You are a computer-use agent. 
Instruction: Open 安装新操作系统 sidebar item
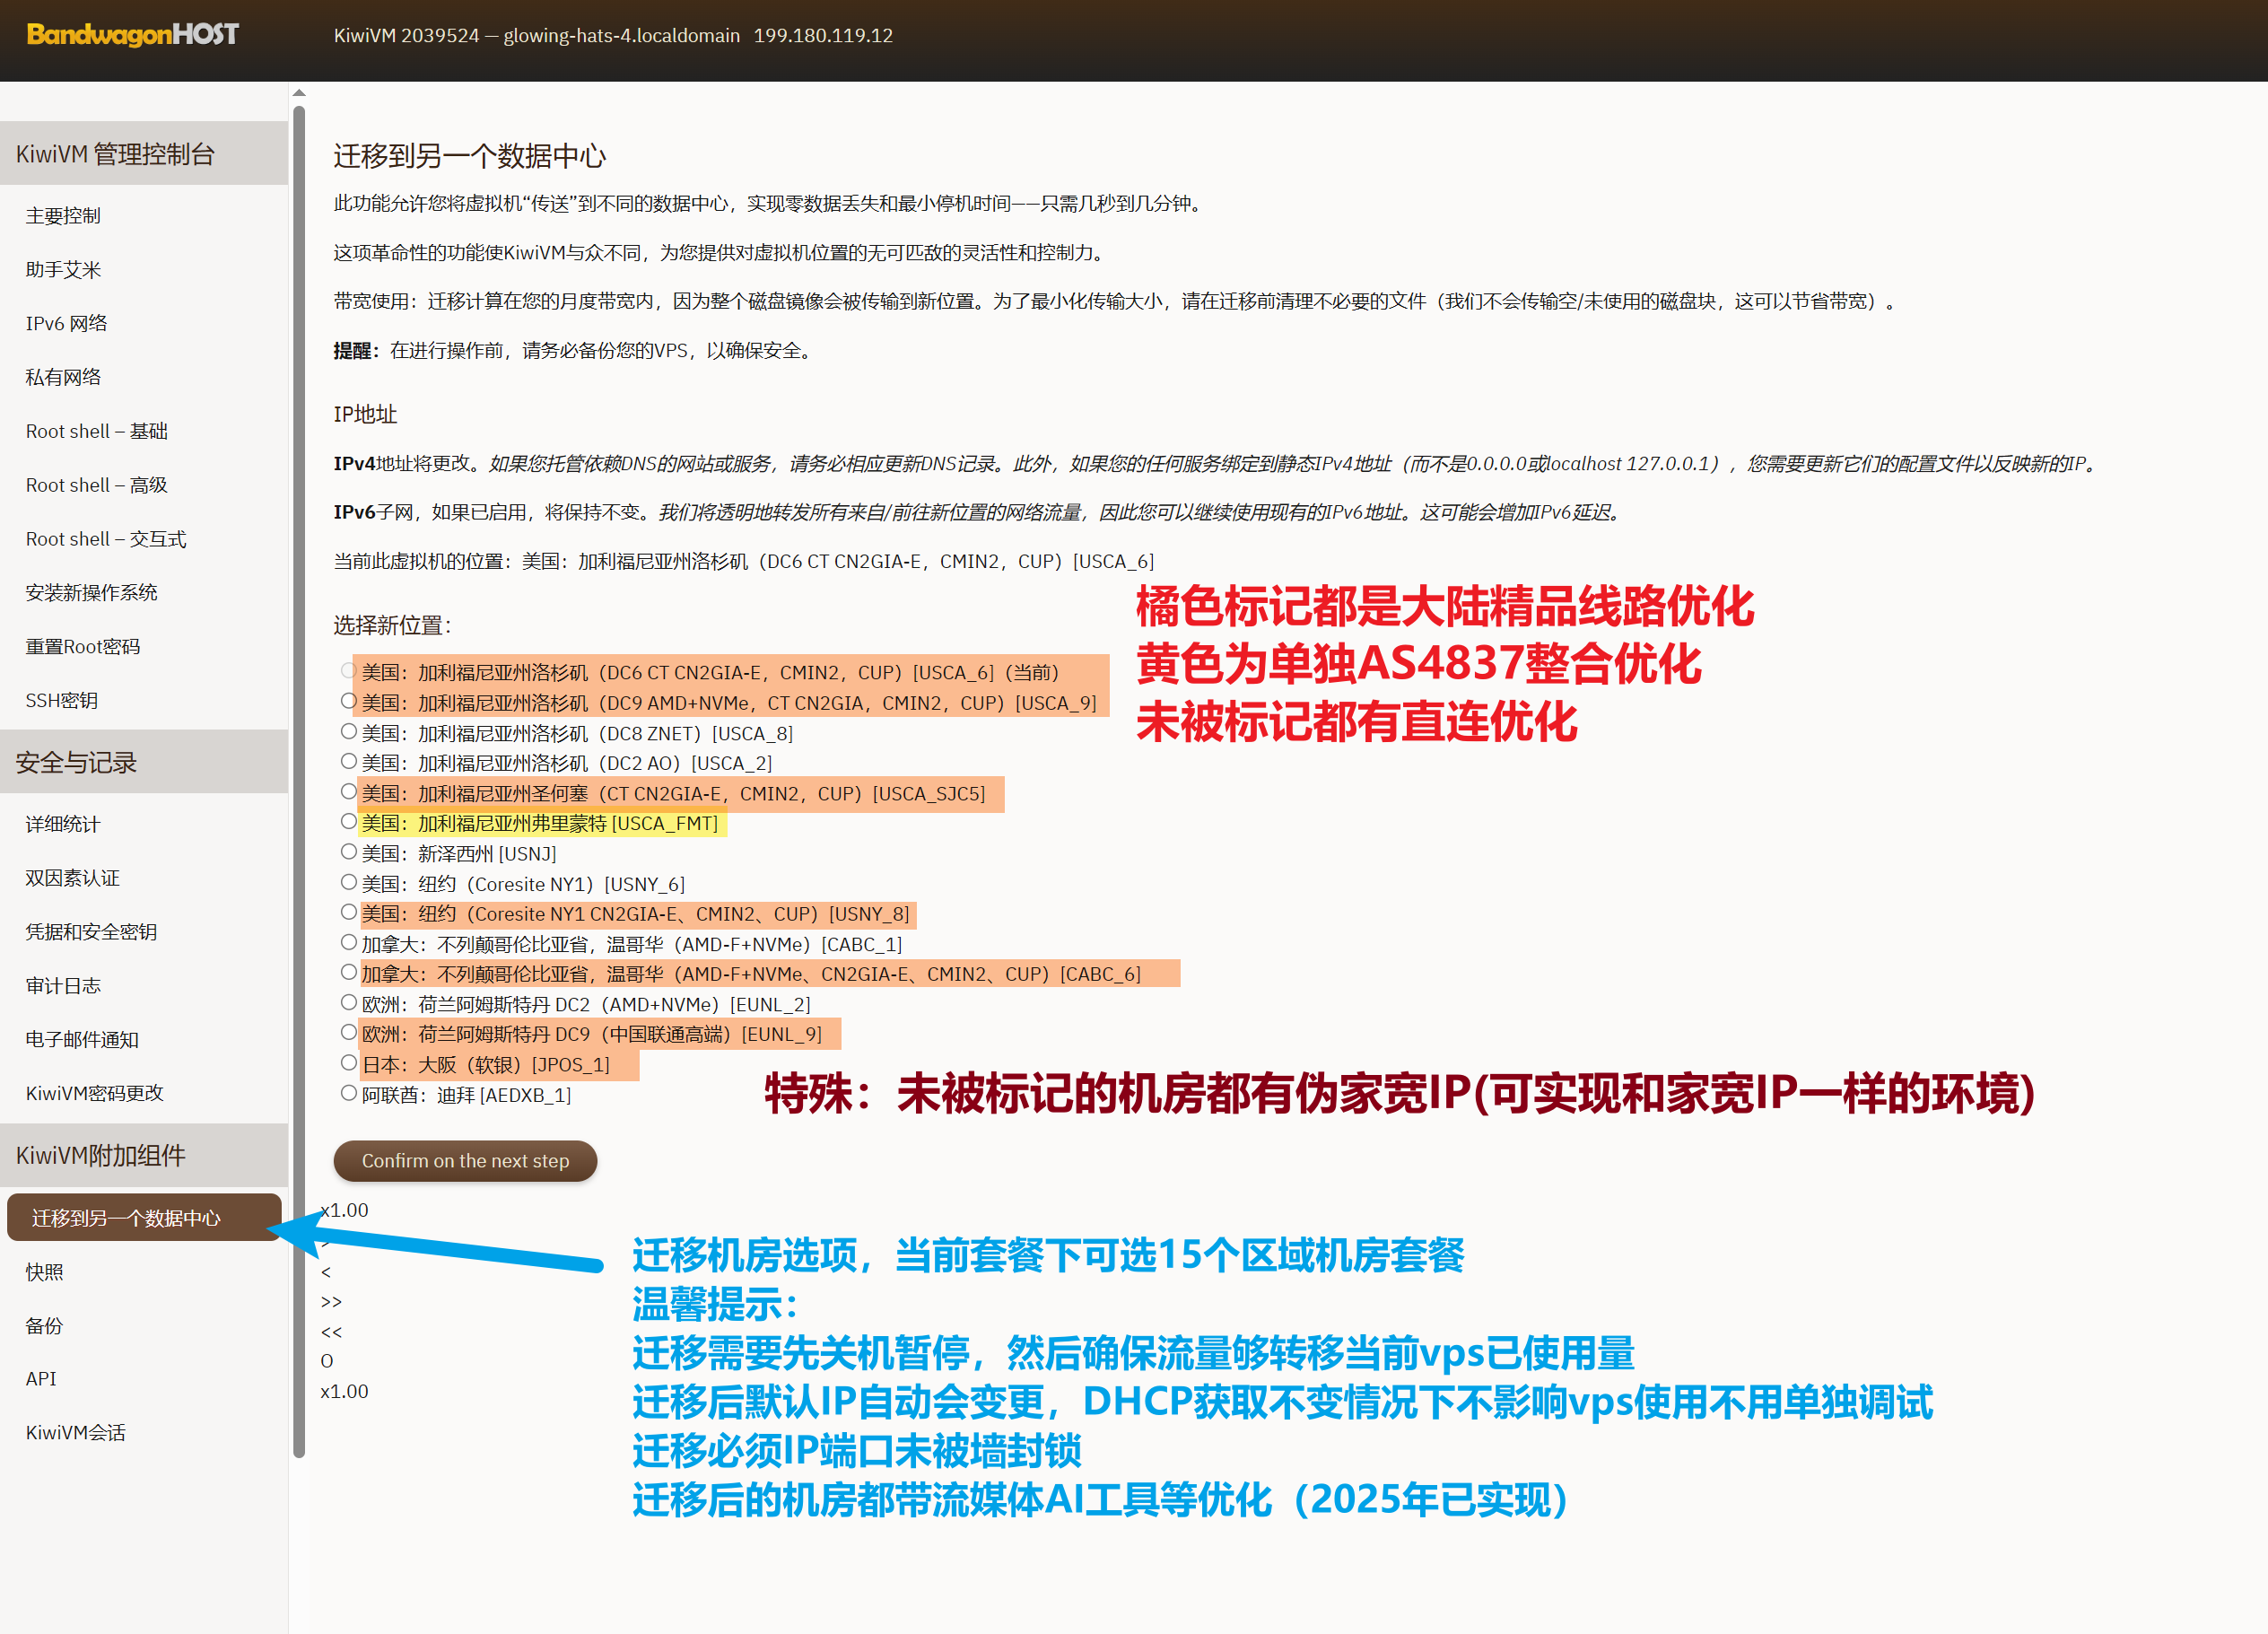click(91, 593)
